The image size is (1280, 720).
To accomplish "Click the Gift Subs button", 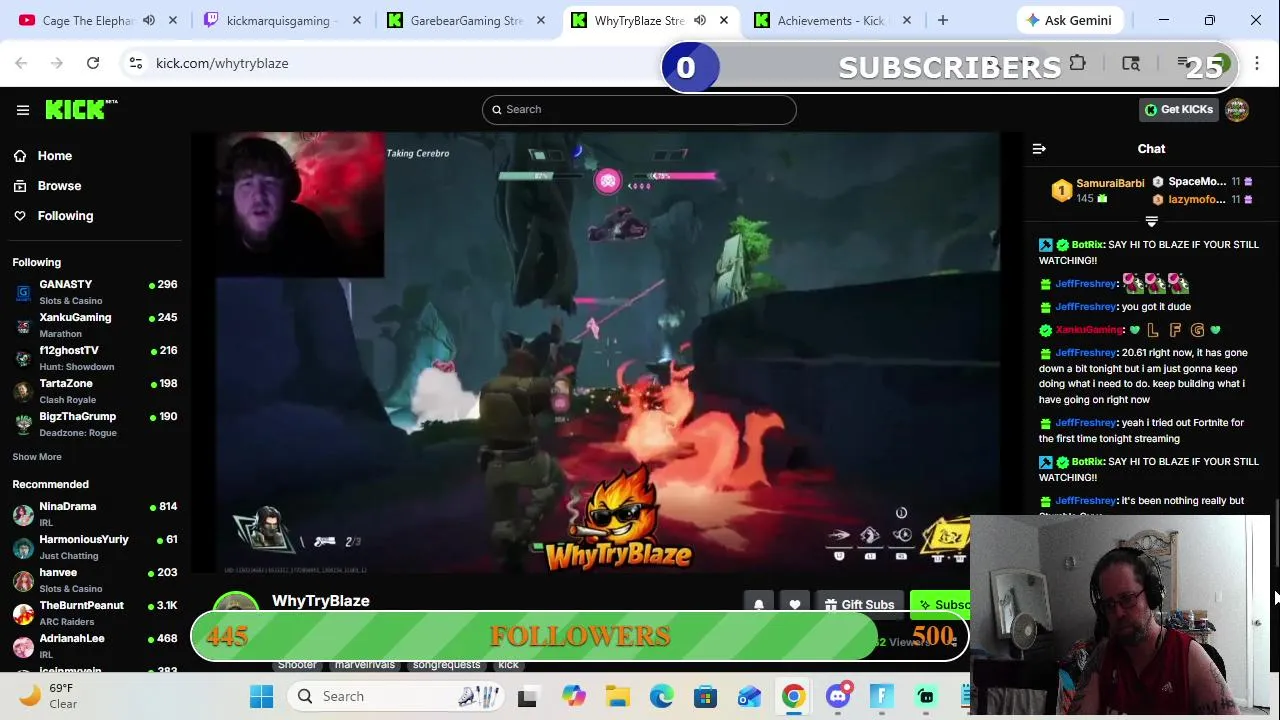I will tap(858, 604).
